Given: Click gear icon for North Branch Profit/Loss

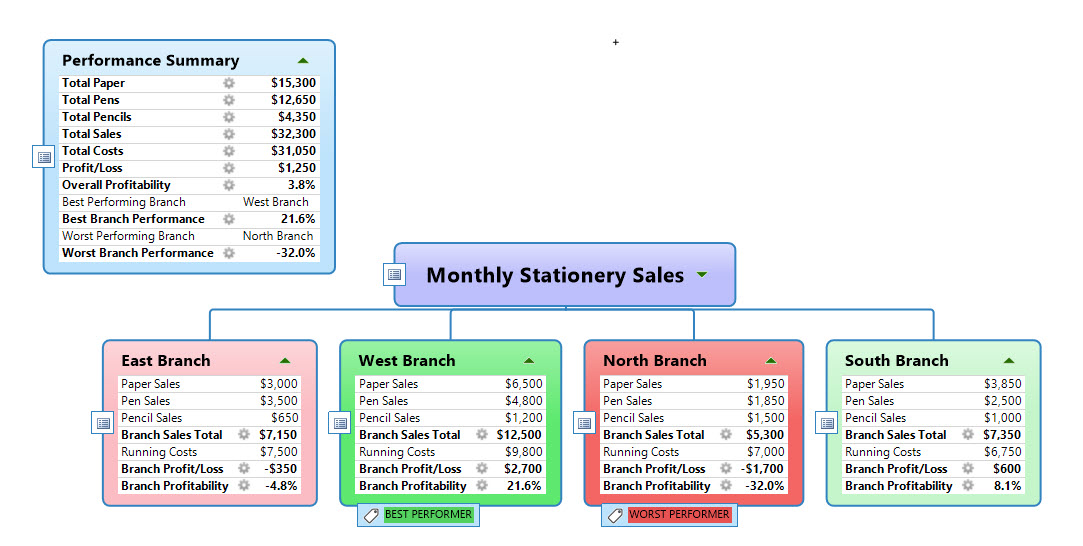Looking at the screenshot, I should [x=726, y=469].
